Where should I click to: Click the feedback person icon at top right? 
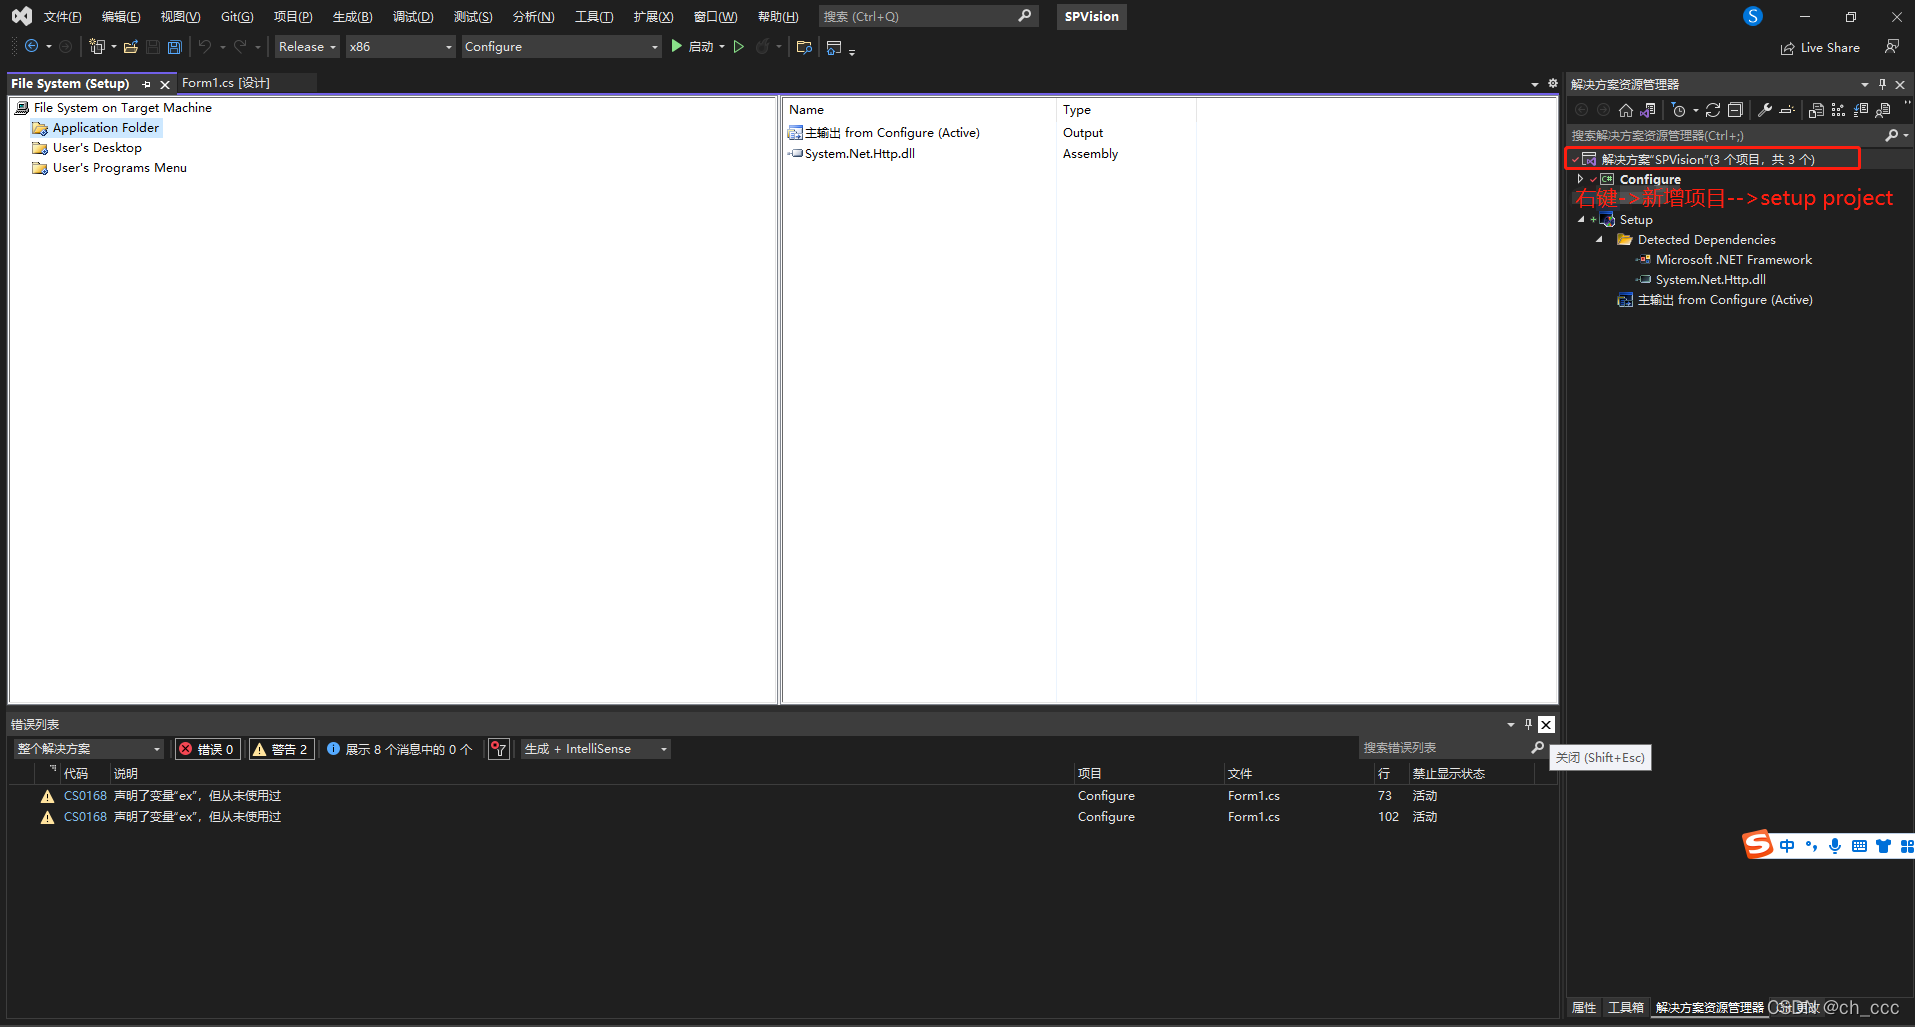(1891, 47)
